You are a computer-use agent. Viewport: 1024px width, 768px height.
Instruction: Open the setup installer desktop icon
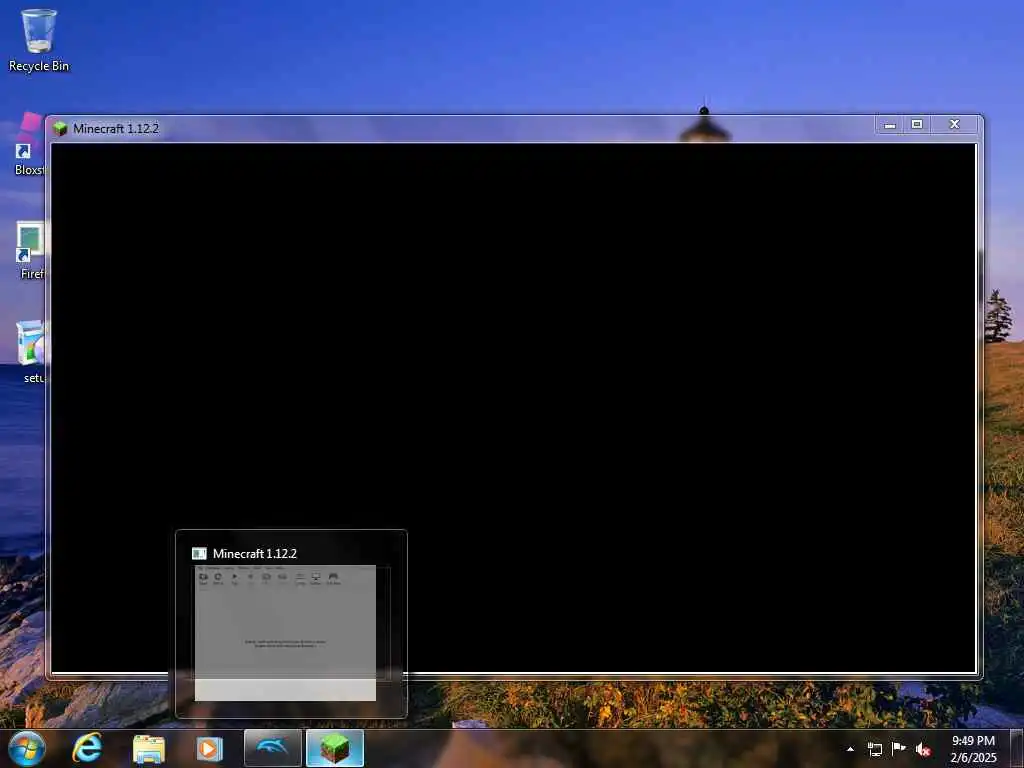(x=31, y=351)
